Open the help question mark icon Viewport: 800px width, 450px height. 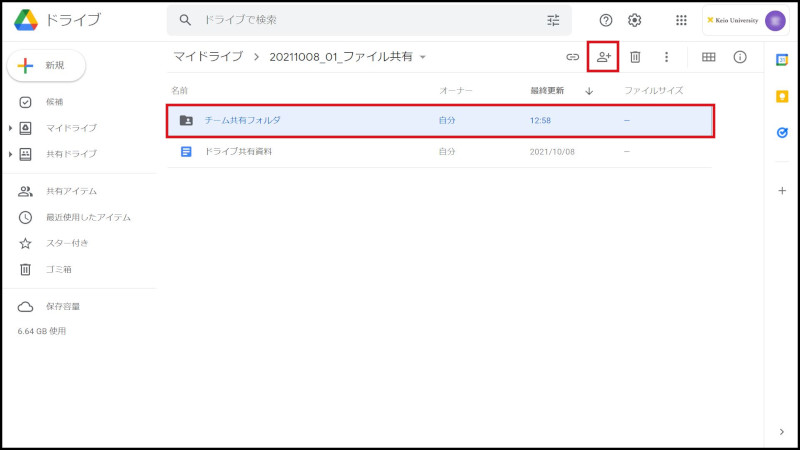click(605, 20)
